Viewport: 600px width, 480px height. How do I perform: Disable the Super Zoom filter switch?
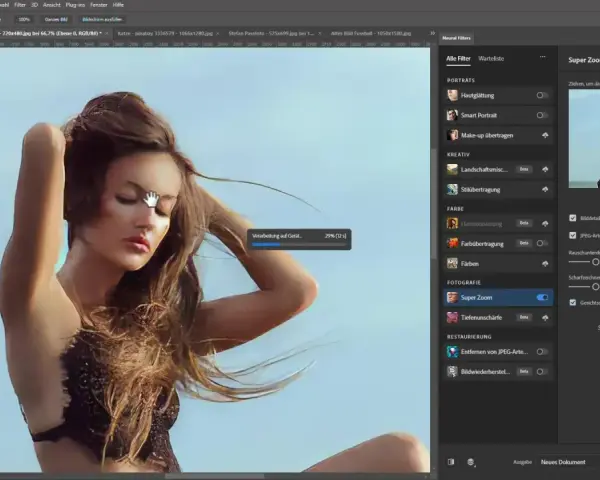pos(542,297)
